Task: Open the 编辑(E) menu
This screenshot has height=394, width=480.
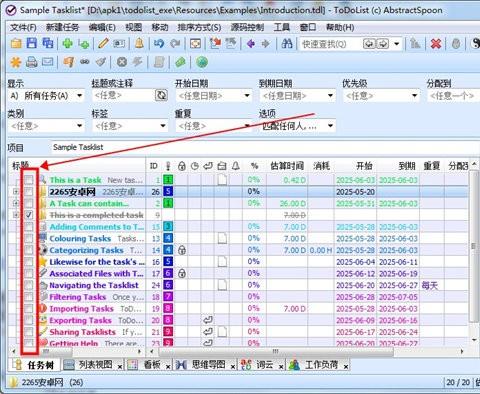Action: pos(102,27)
